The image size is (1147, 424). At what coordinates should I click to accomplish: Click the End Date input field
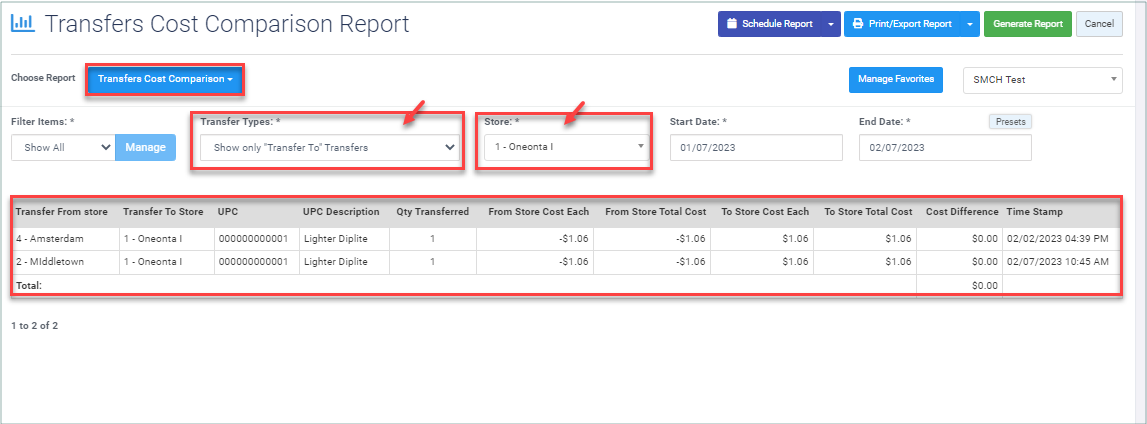pos(945,148)
